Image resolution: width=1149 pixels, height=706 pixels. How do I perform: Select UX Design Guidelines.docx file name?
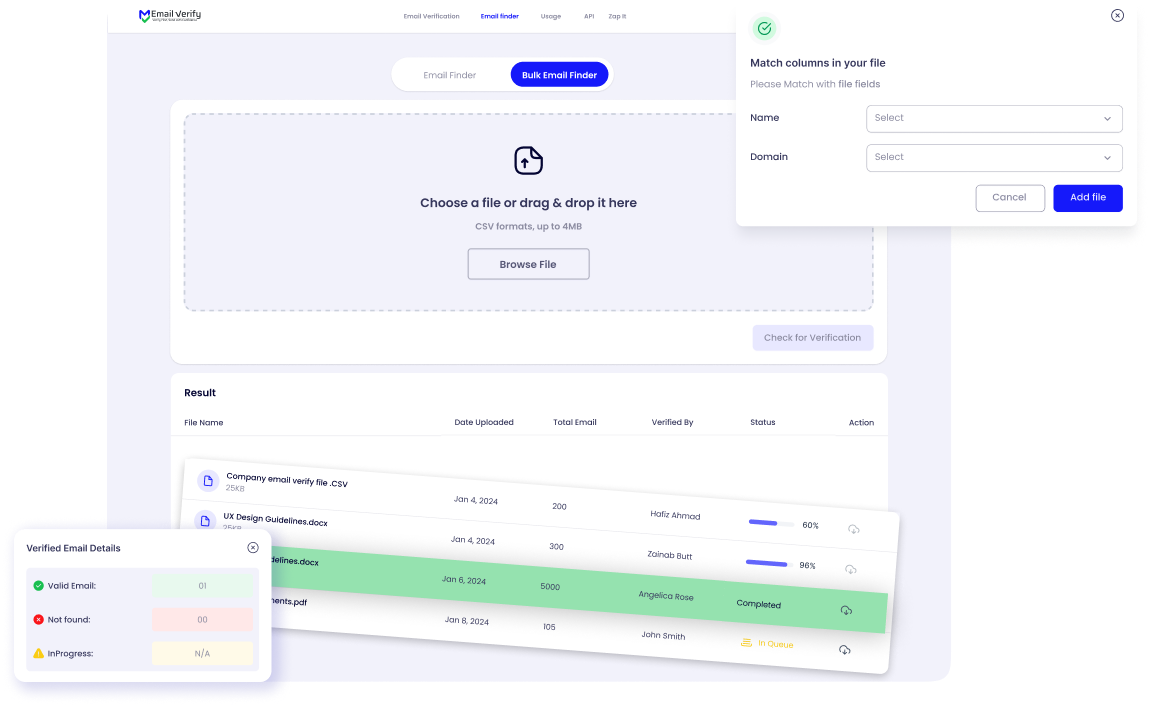coord(276,520)
